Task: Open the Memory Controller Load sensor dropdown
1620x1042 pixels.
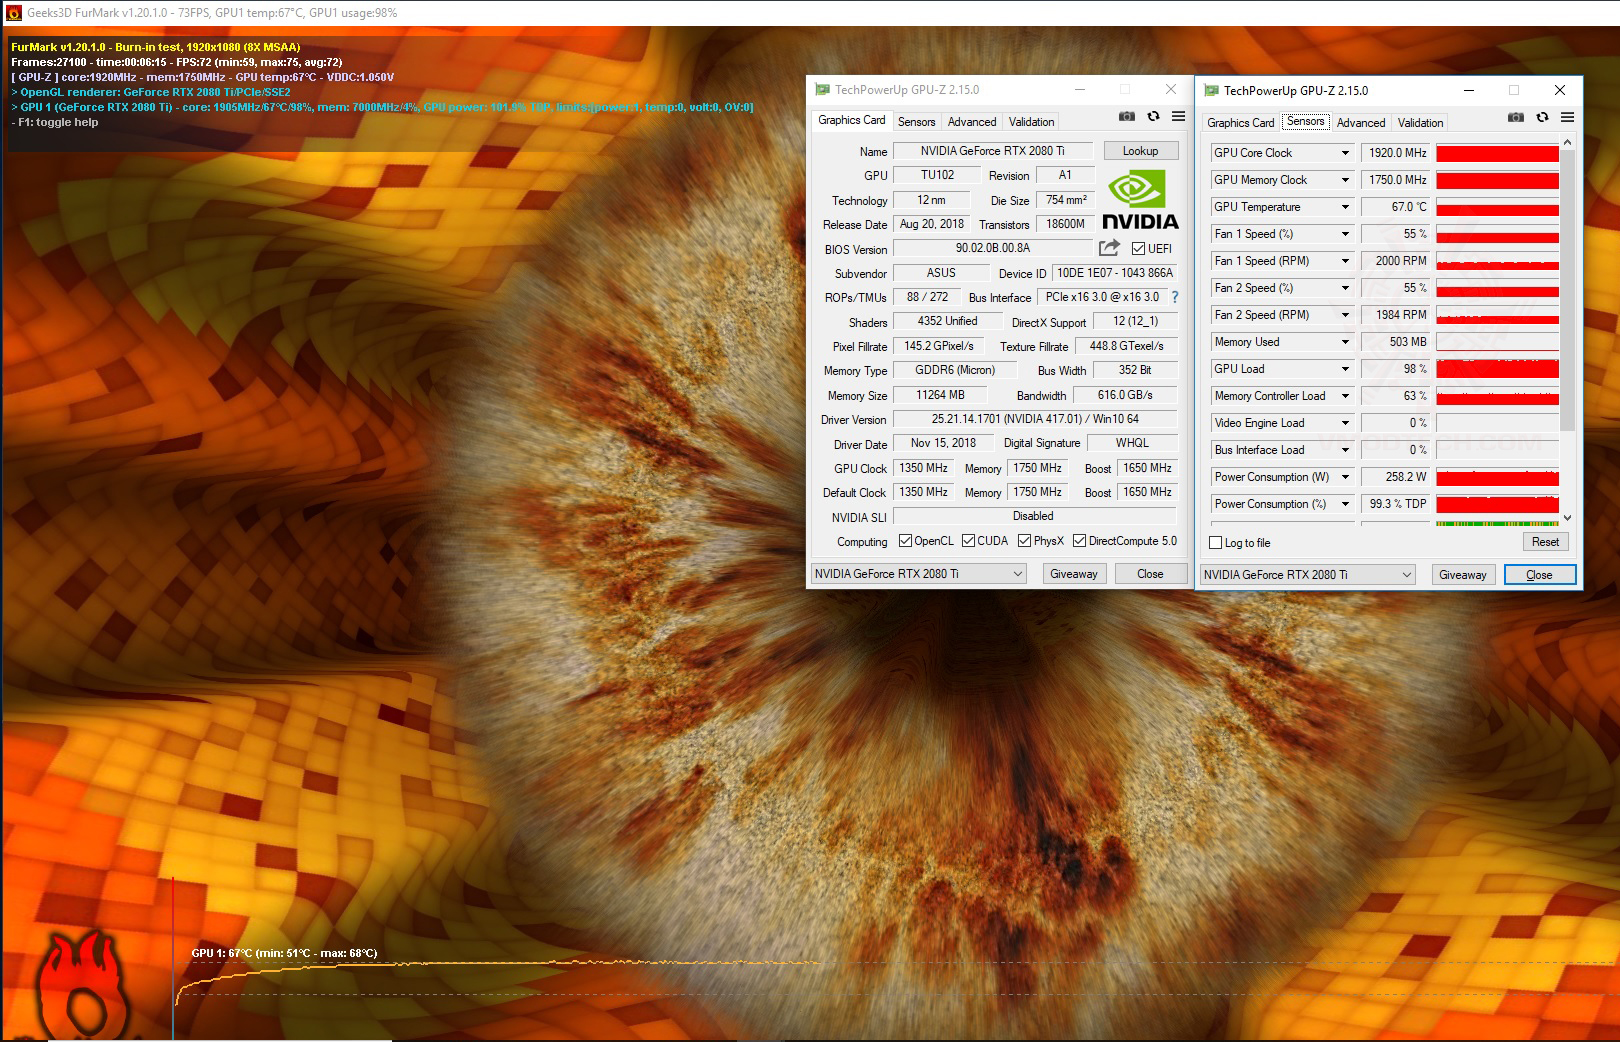Action: tap(1345, 396)
